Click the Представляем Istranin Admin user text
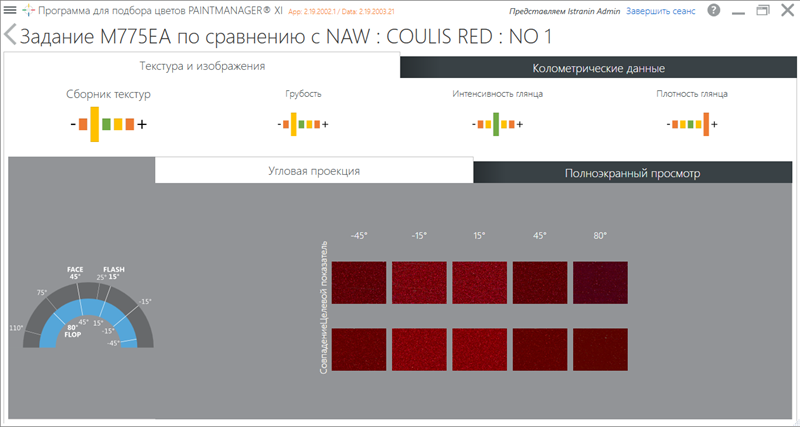800x427 pixels. [565, 11]
